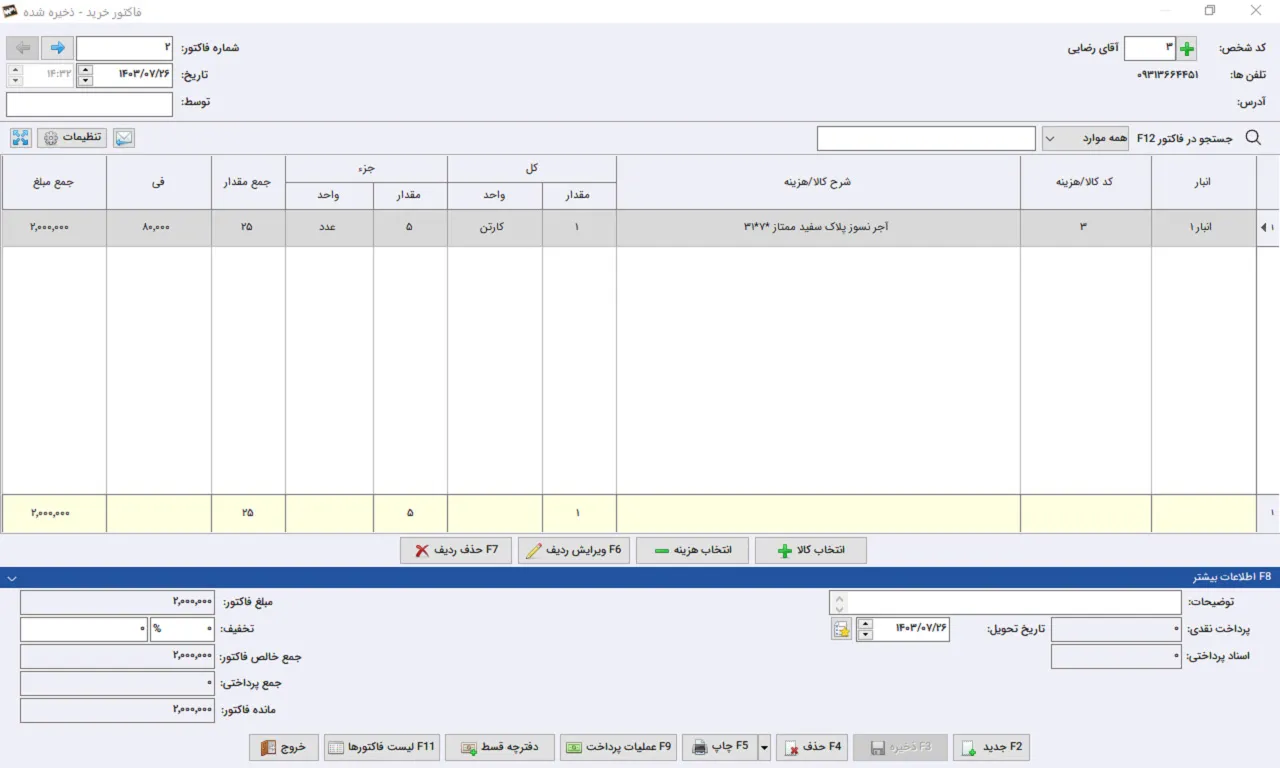The image size is (1280, 768).
Task: Toggle full-screen table view icon
Action: (21, 138)
